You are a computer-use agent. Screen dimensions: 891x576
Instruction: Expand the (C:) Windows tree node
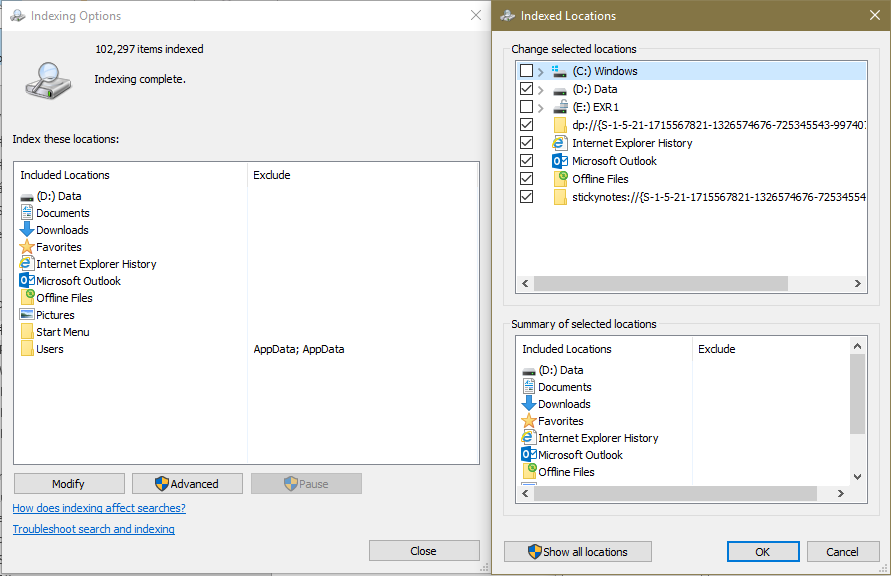pos(541,70)
